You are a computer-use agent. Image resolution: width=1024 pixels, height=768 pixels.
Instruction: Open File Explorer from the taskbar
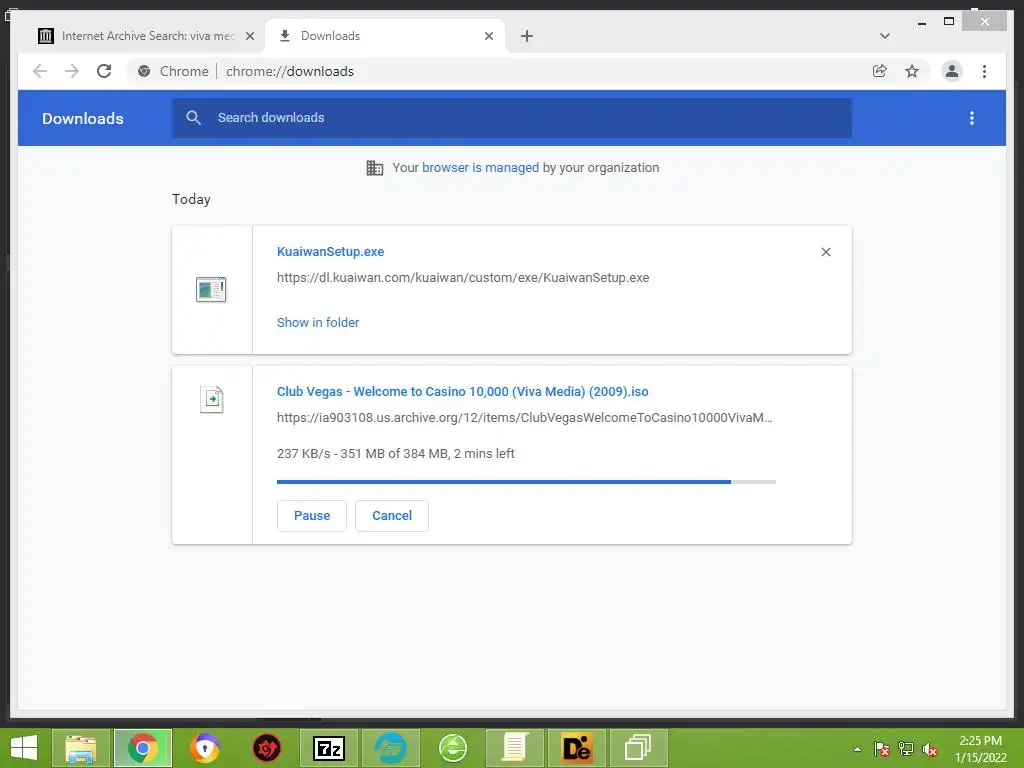tap(80, 748)
